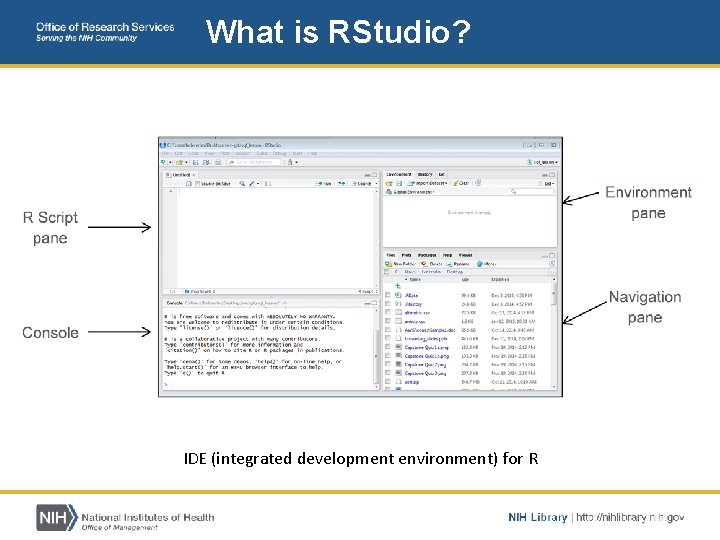Minimize the Environment pane
The width and height of the screenshot is (720, 540).
(545, 175)
